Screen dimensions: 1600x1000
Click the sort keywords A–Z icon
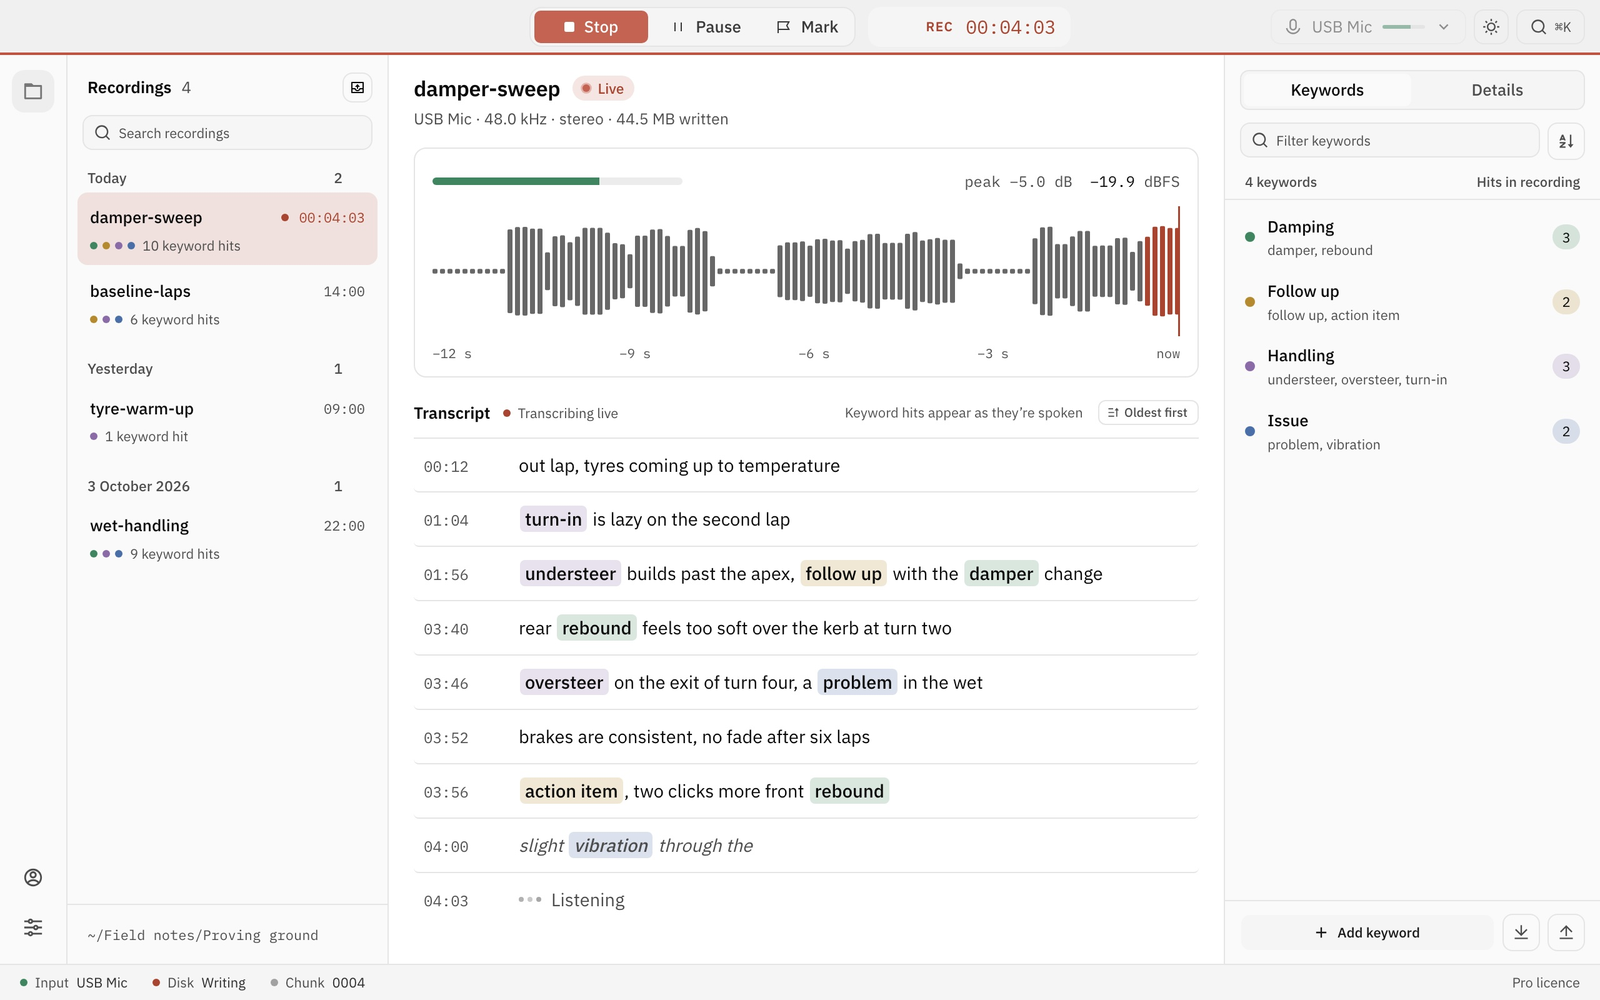coord(1566,141)
